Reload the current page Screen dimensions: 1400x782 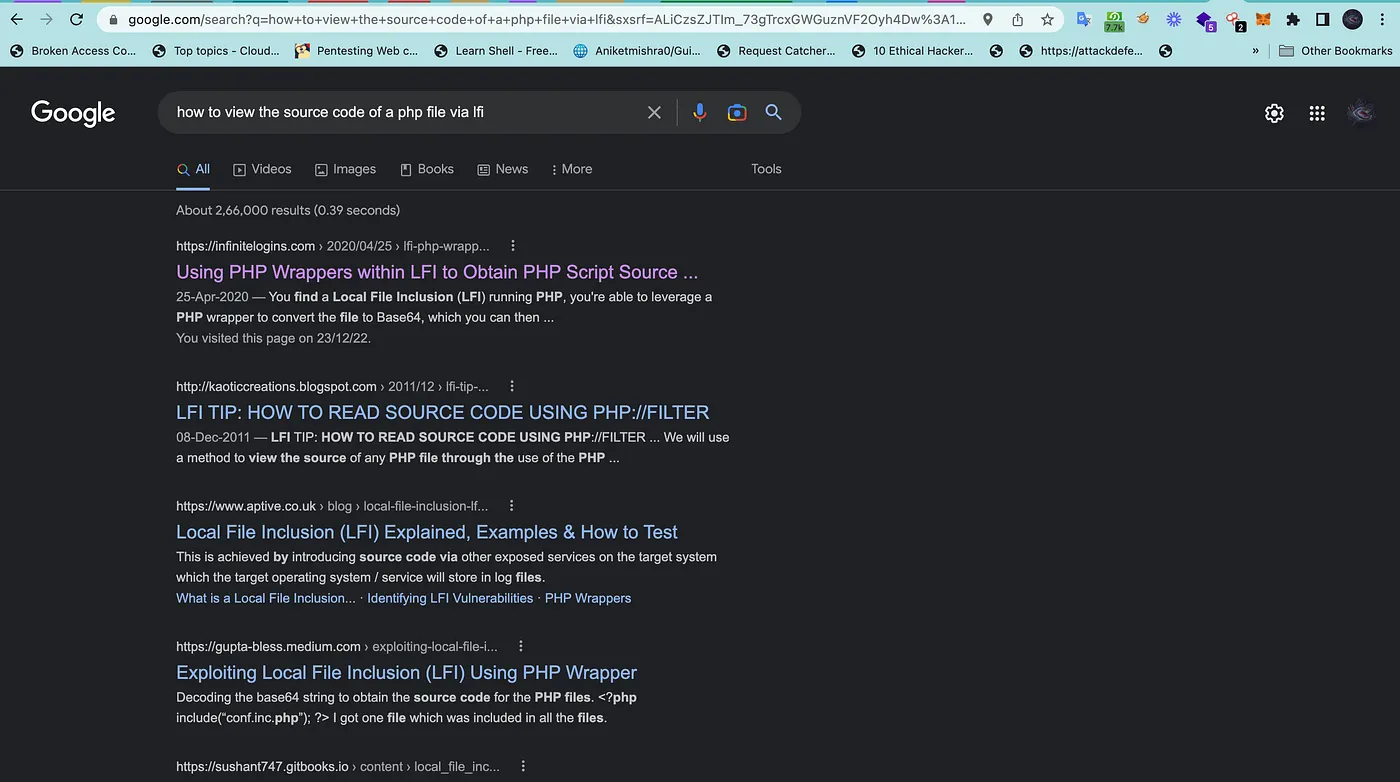point(77,19)
